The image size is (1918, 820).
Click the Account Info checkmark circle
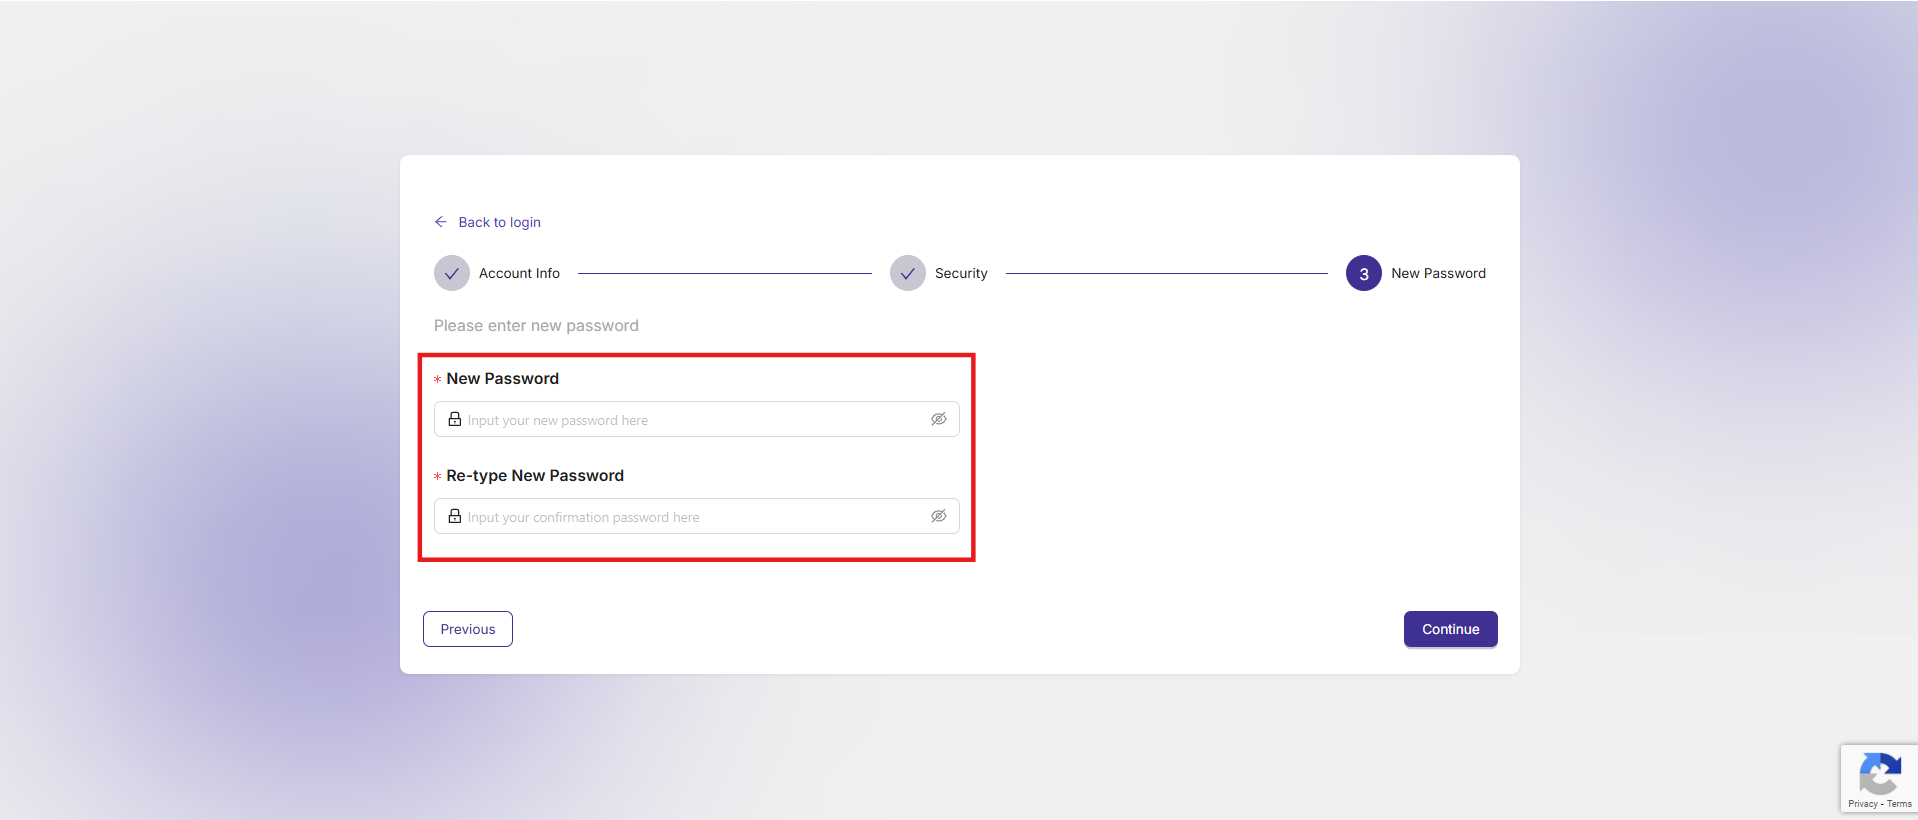pos(452,273)
